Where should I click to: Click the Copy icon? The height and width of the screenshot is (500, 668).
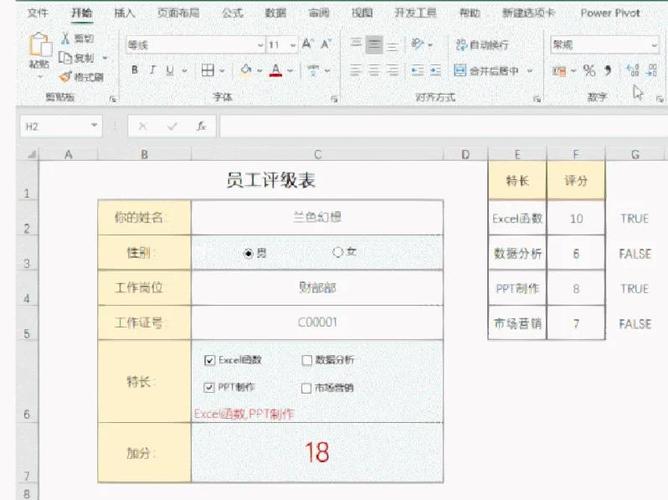click(x=65, y=57)
